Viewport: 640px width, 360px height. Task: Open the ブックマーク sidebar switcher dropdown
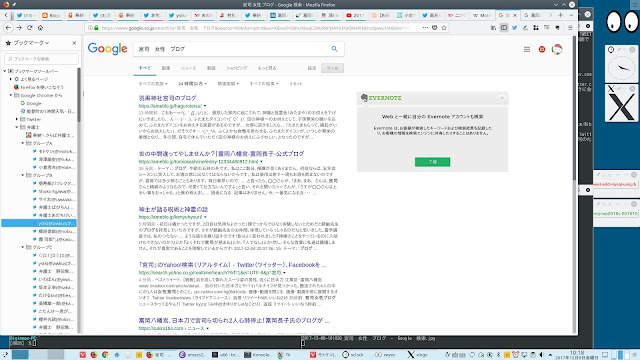(x=31, y=43)
